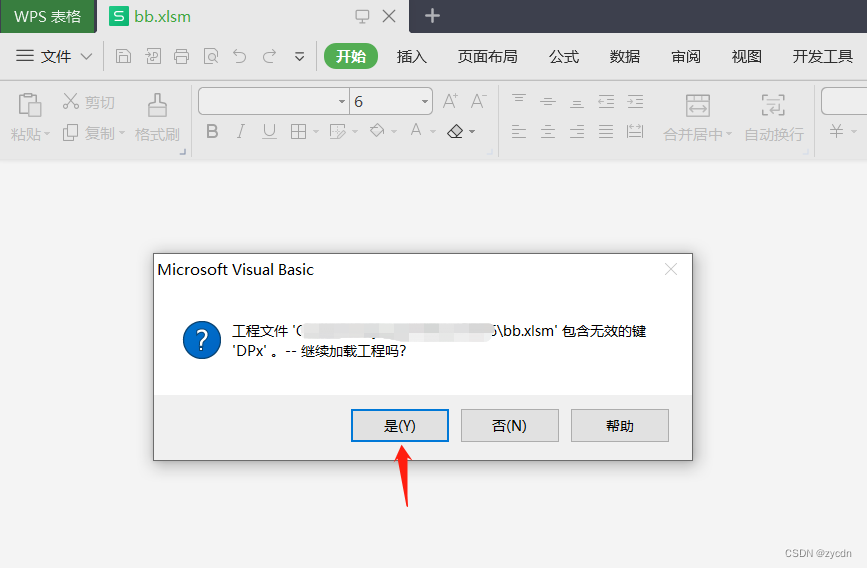
Task: Add a new document tab with plus
Action: [x=432, y=16]
